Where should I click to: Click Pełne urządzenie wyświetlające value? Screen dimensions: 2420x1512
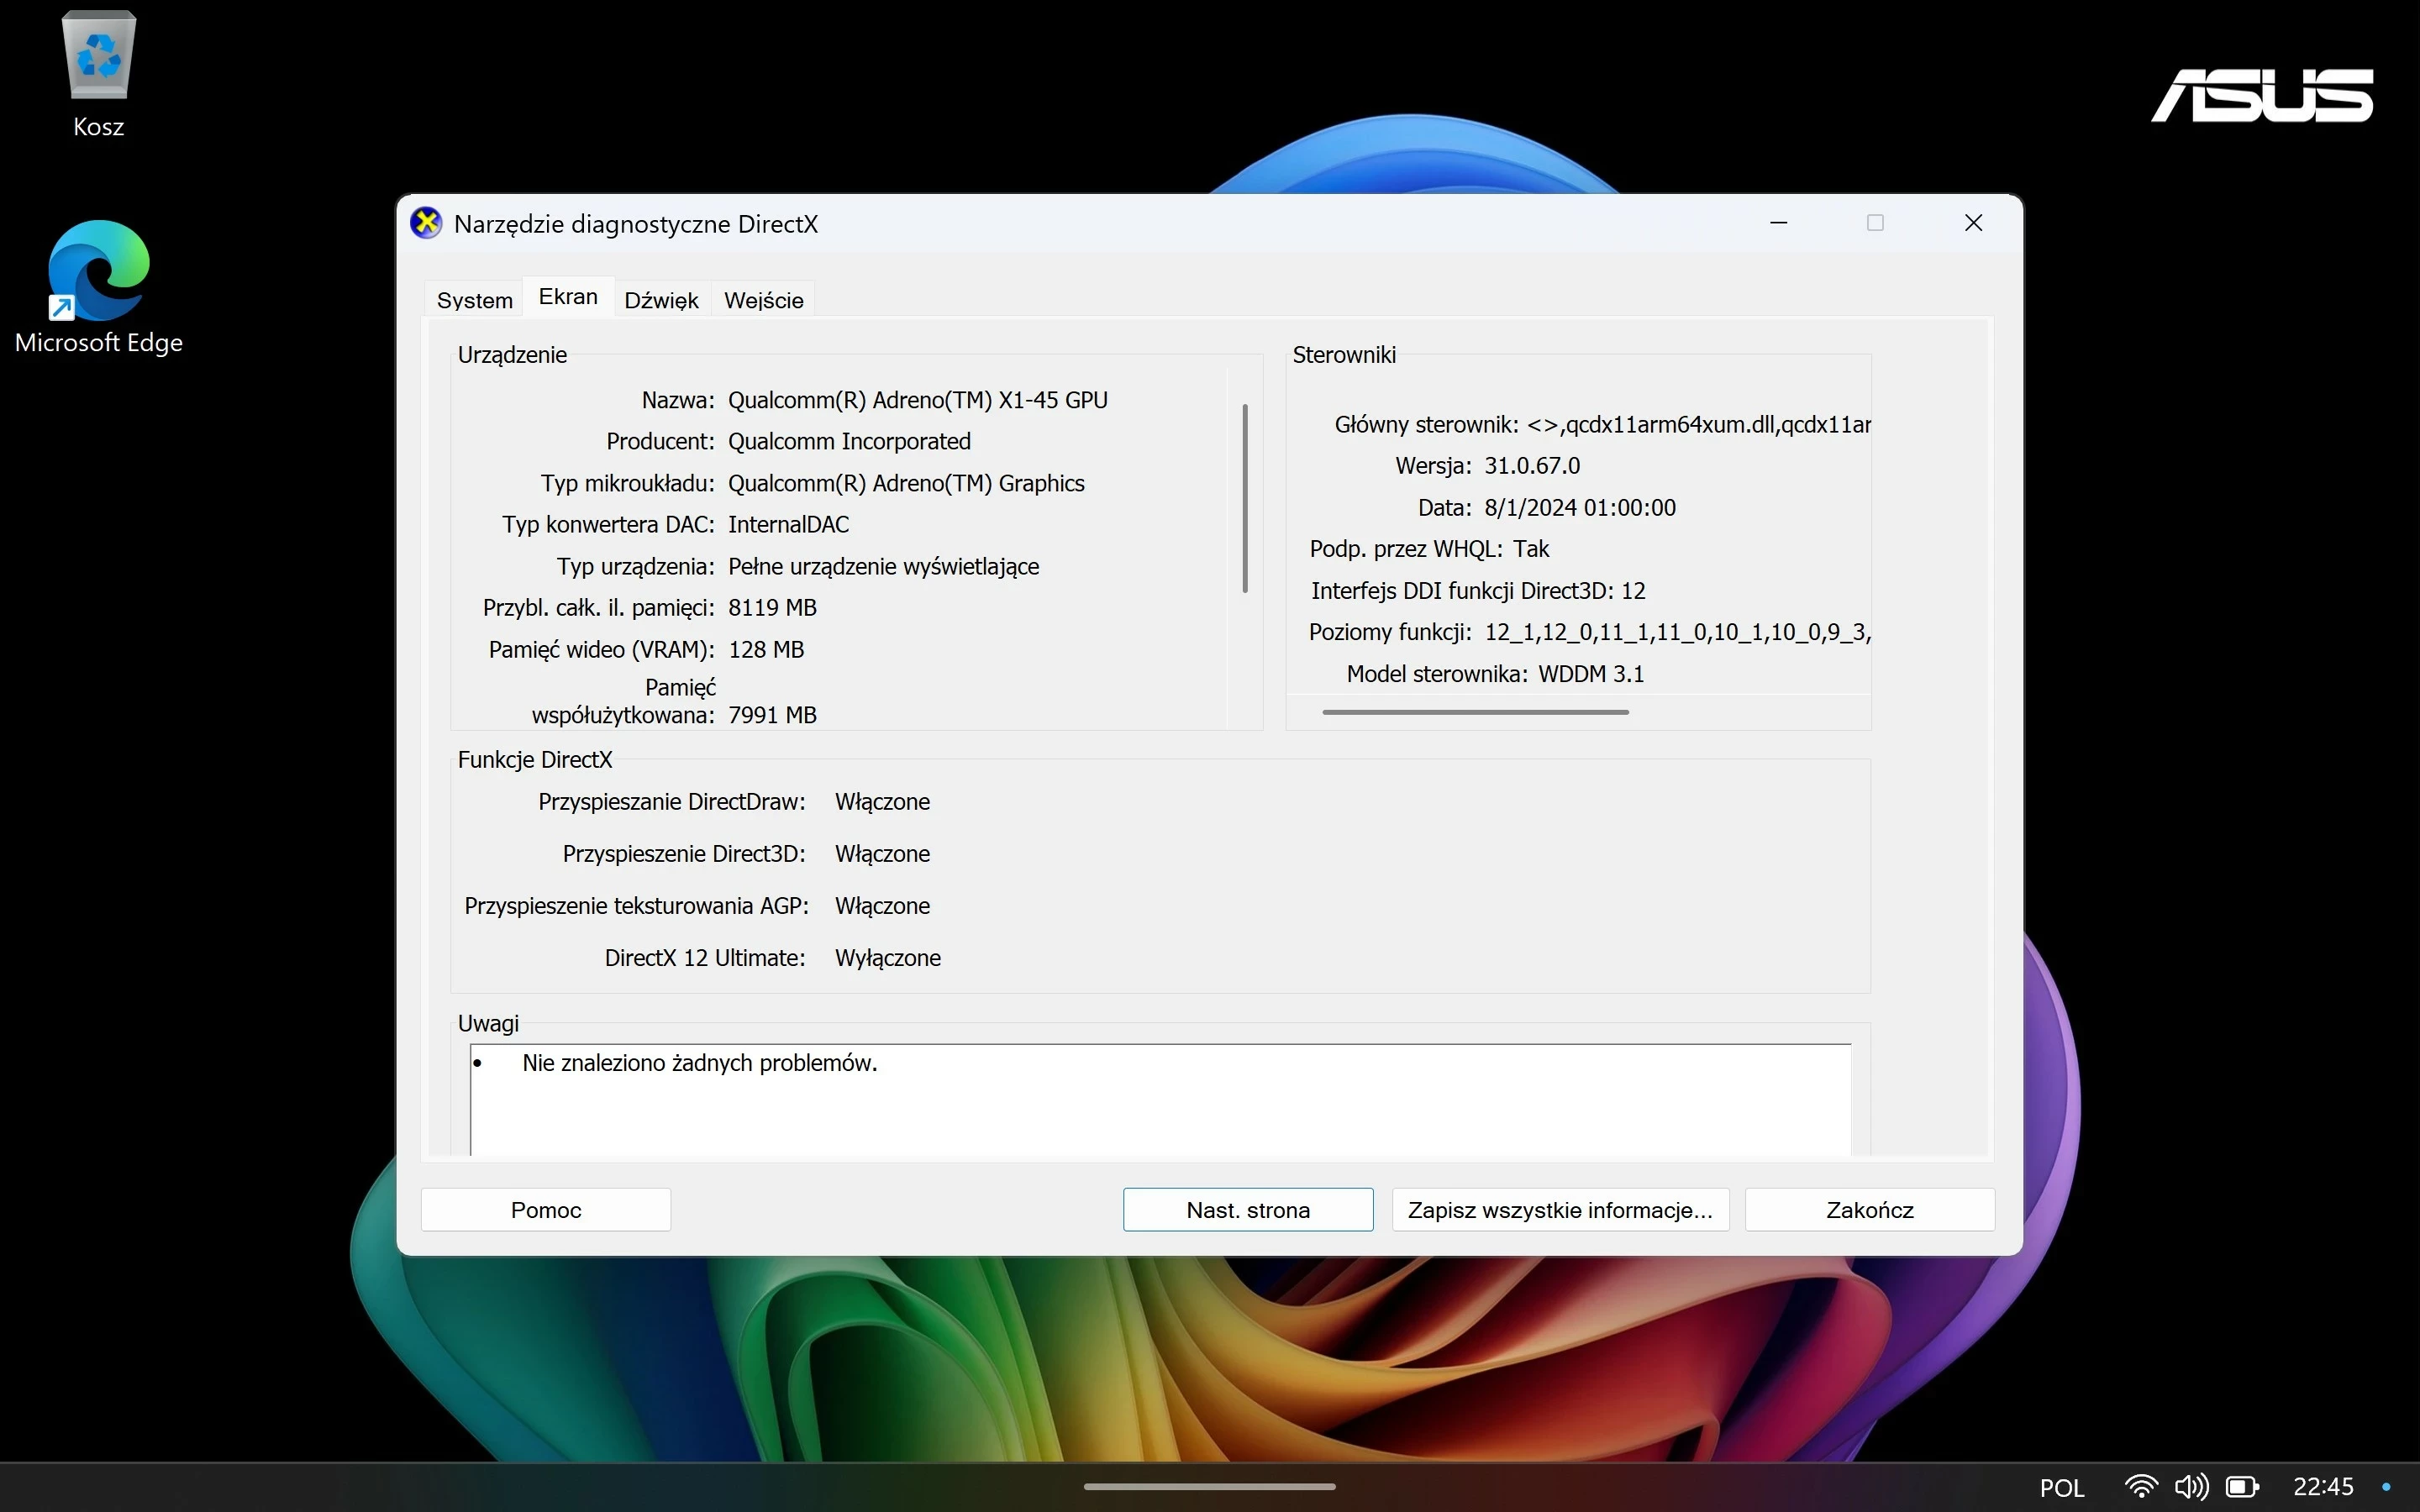tap(883, 566)
